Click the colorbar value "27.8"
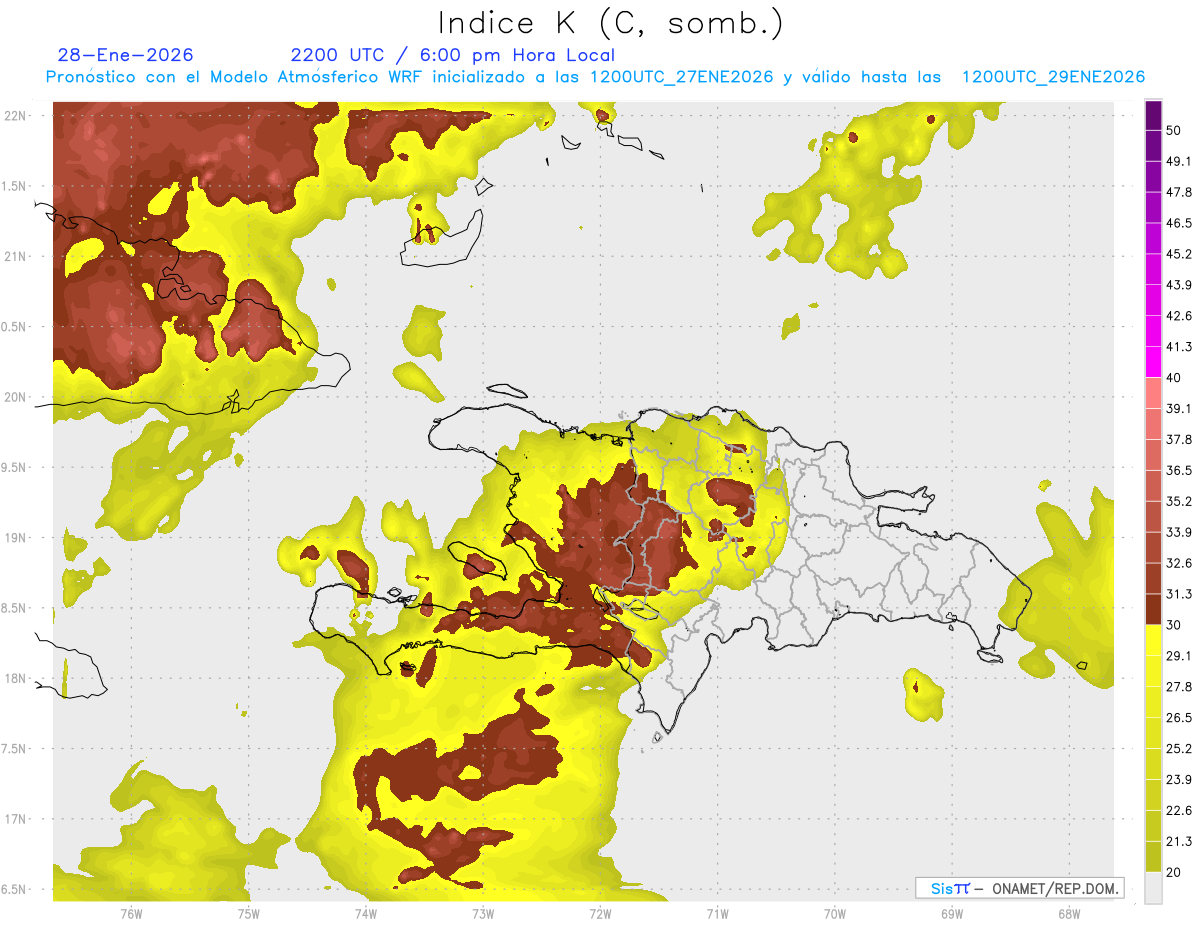The image size is (1200, 927). (x=1180, y=687)
